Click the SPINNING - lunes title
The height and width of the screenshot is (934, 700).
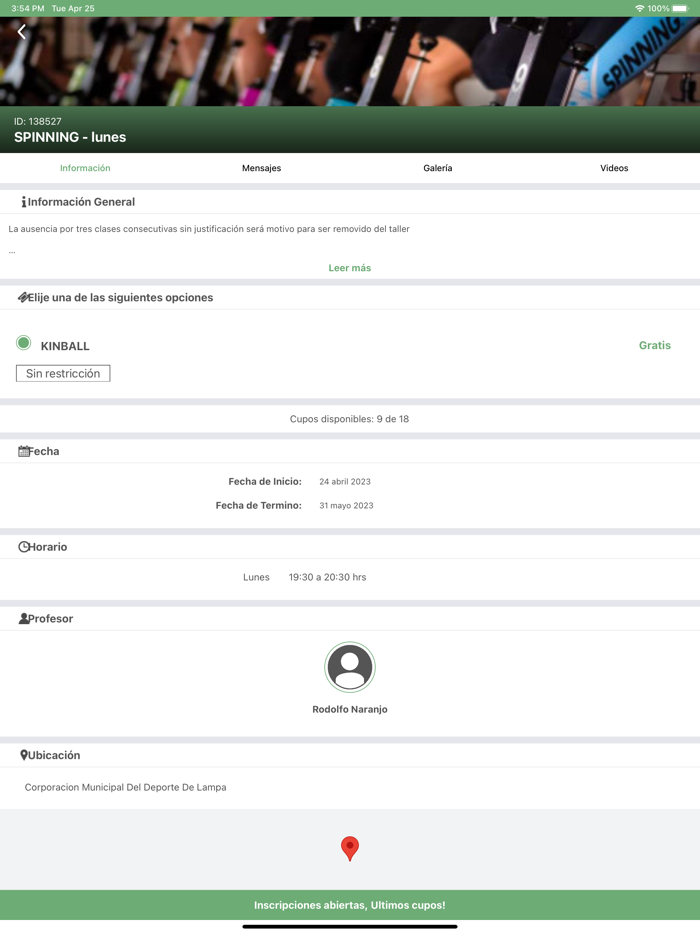pyautogui.click(x=70, y=137)
